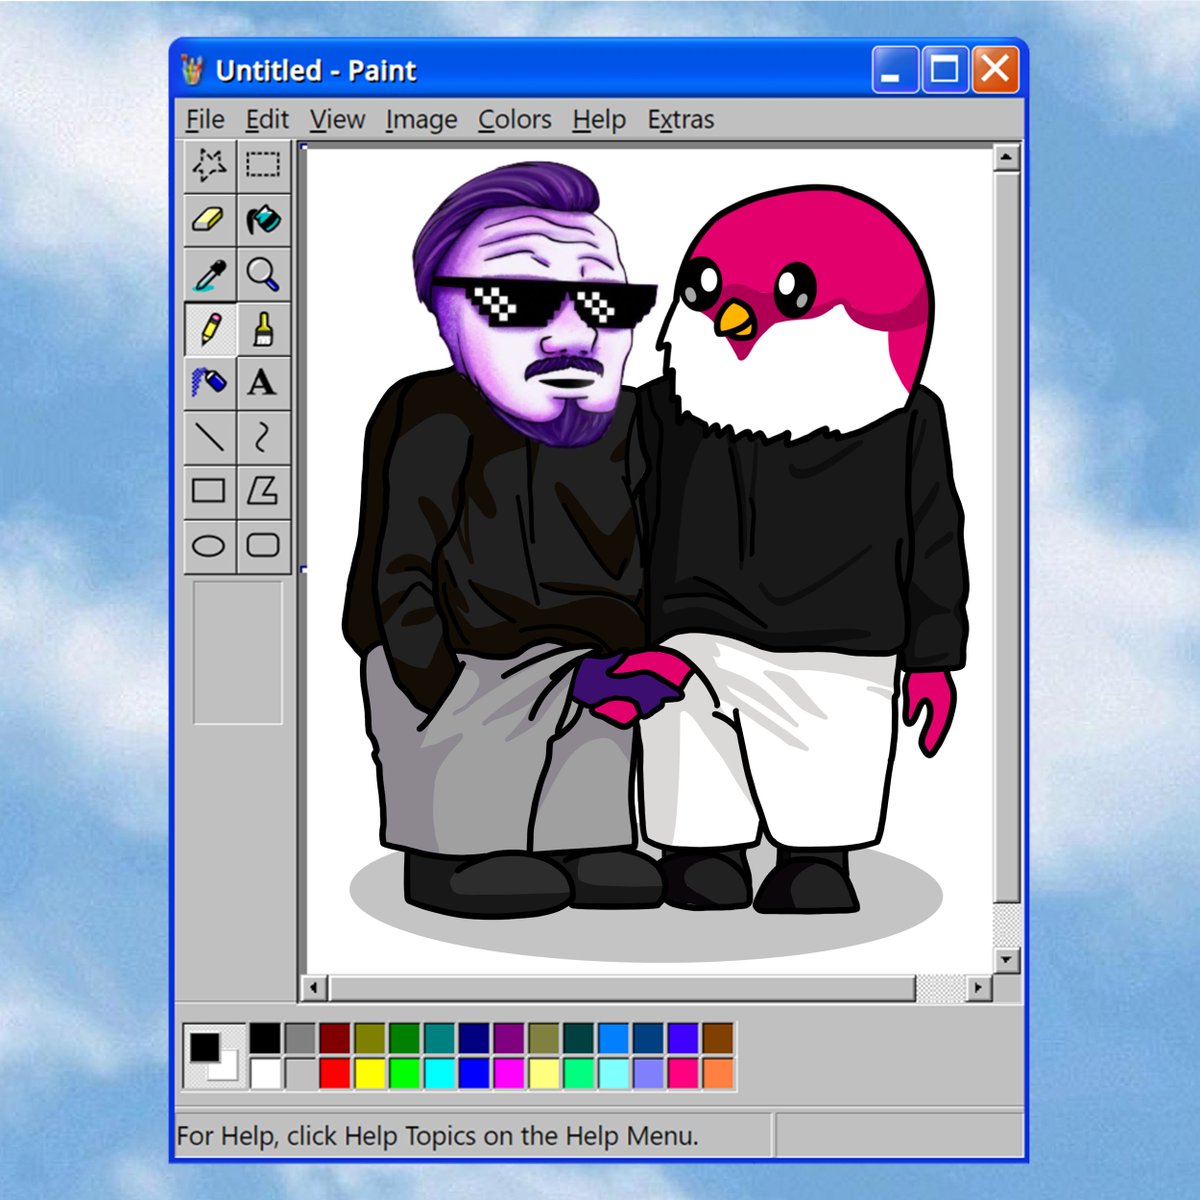The height and width of the screenshot is (1200, 1200).
Task: Choose the magenta swatch
Action: tap(509, 1073)
